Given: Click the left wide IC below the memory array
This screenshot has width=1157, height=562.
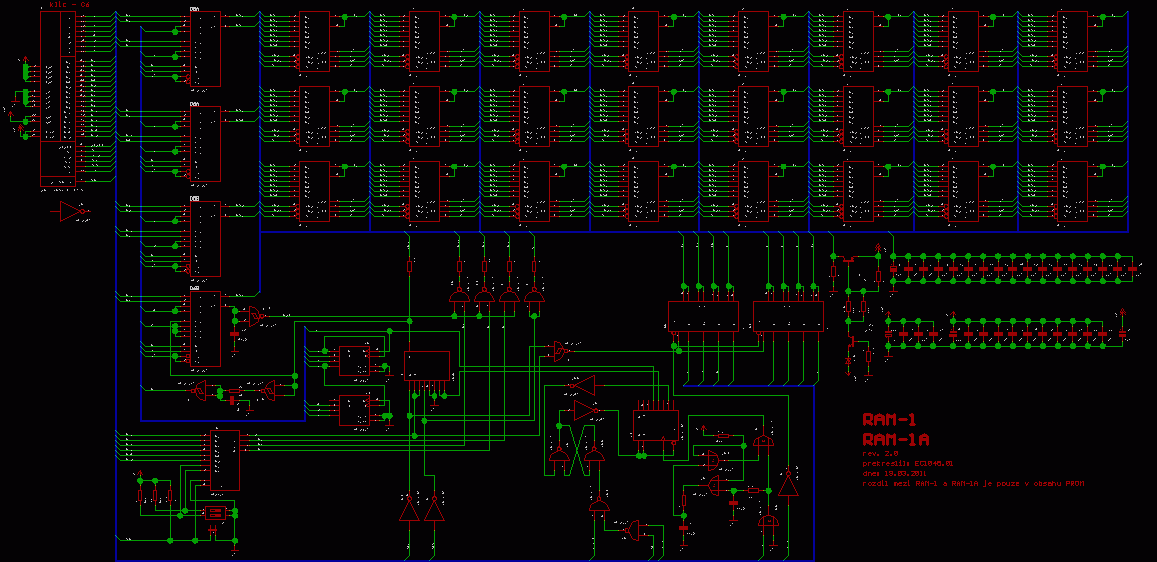Looking at the screenshot, I should [x=703, y=317].
